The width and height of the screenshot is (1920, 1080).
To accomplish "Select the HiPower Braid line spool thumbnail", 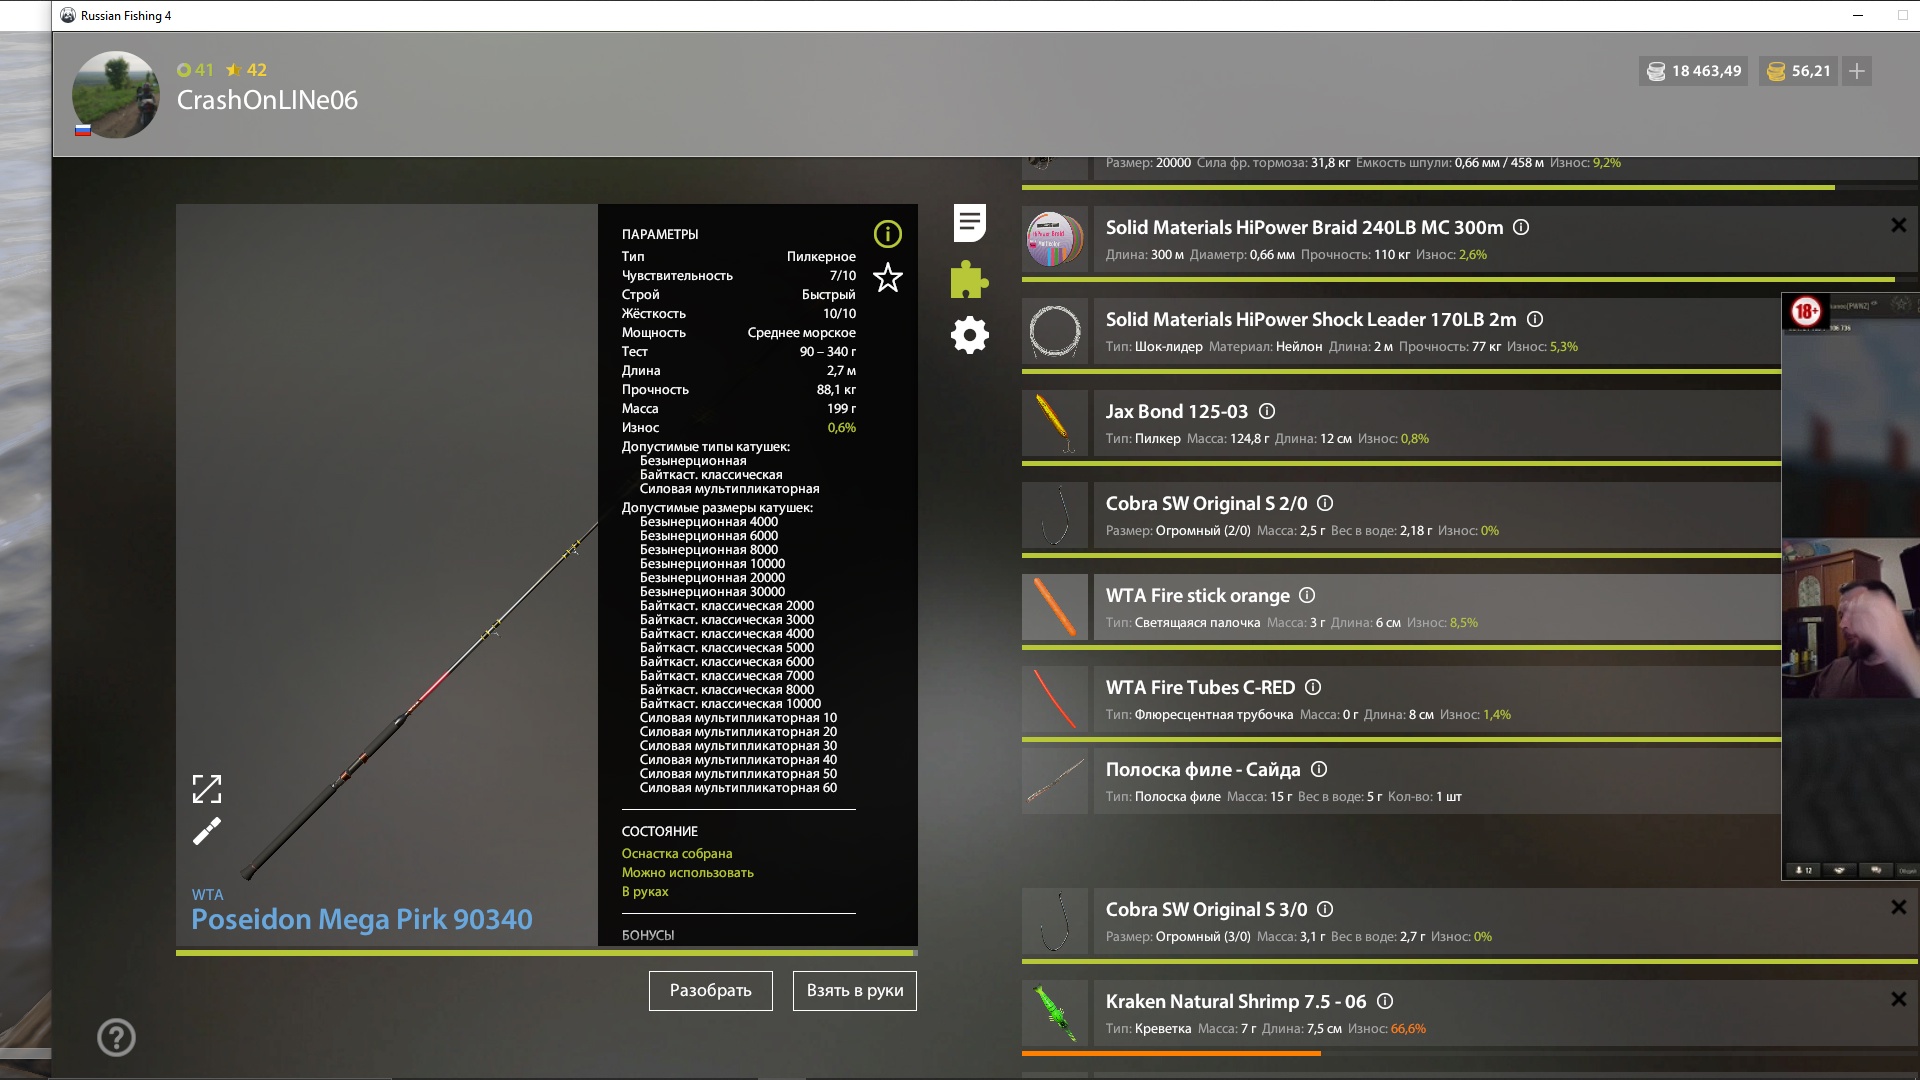I will [x=1055, y=240].
